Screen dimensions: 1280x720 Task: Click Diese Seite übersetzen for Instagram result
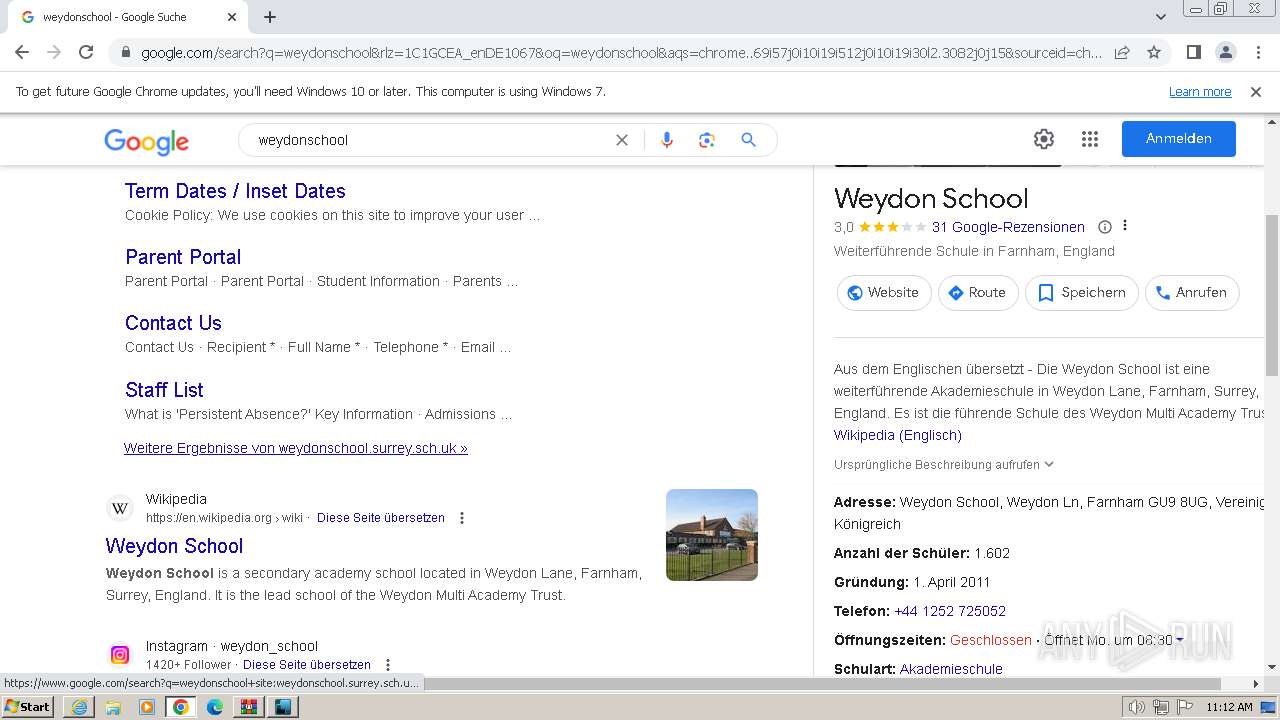(x=307, y=665)
